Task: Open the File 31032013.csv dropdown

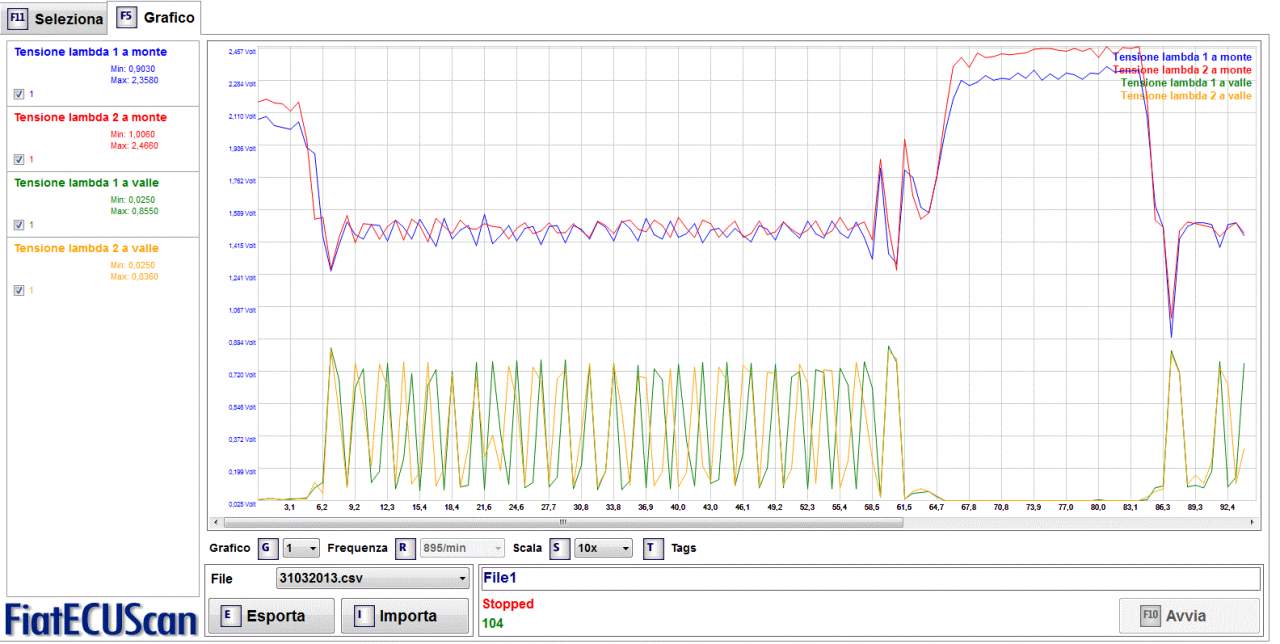Action: [372, 578]
